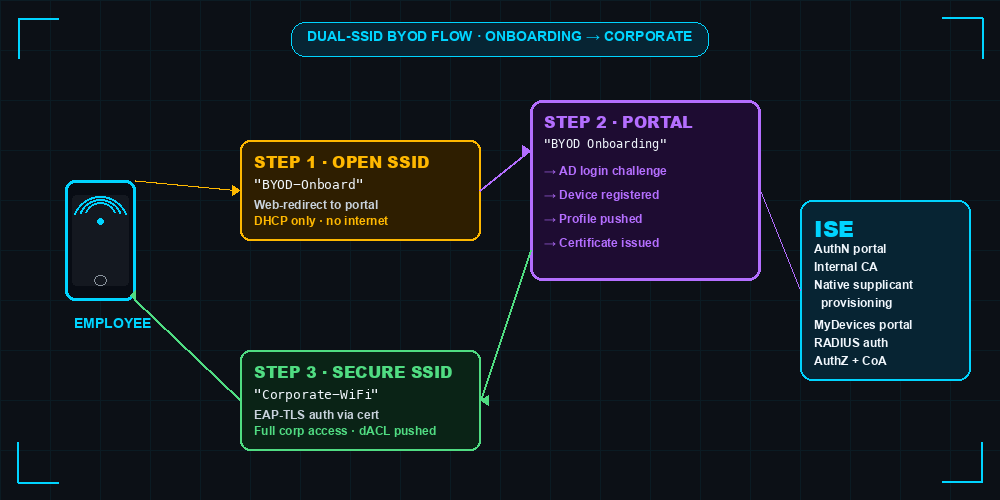Screen dimensions: 1000x500
Task: Select the ISE heading in the cyan box
Action: (x=834, y=229)
